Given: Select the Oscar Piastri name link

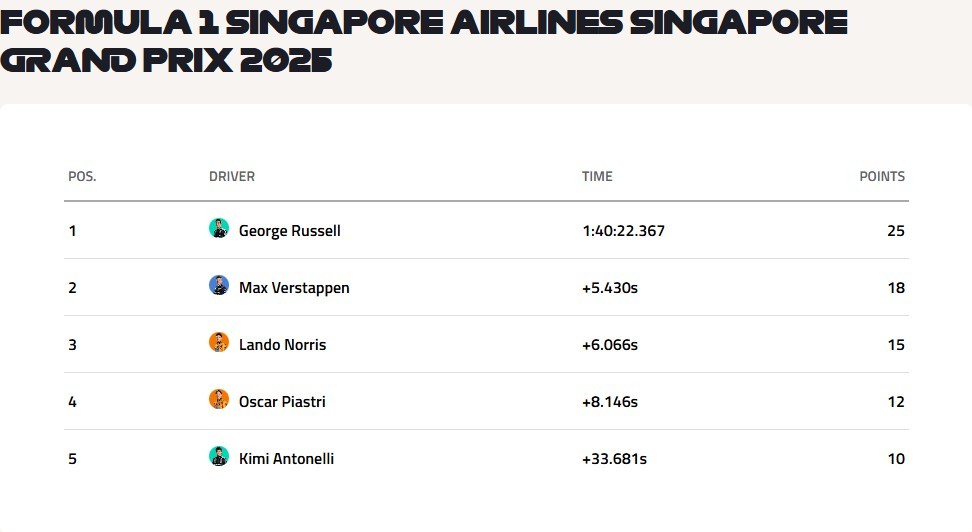Looking at the screenshot, I should (282, 402).
